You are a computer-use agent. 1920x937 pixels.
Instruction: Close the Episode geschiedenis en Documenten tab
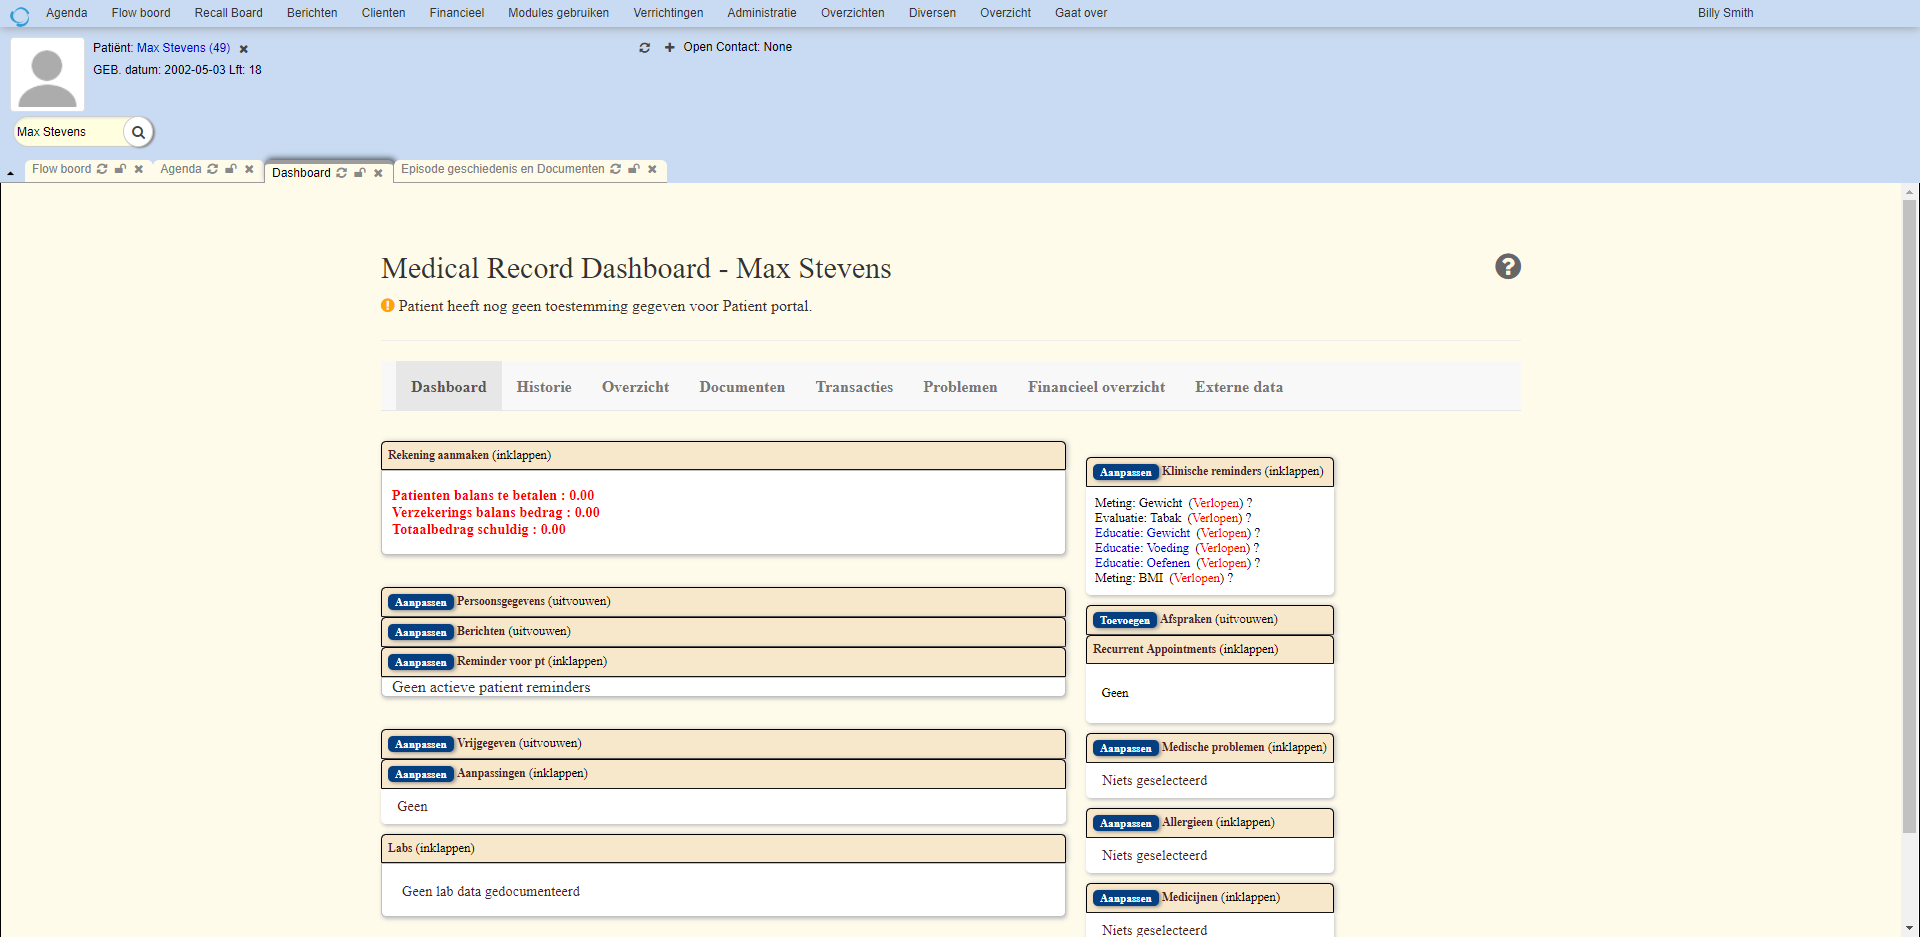click(652, 169)
